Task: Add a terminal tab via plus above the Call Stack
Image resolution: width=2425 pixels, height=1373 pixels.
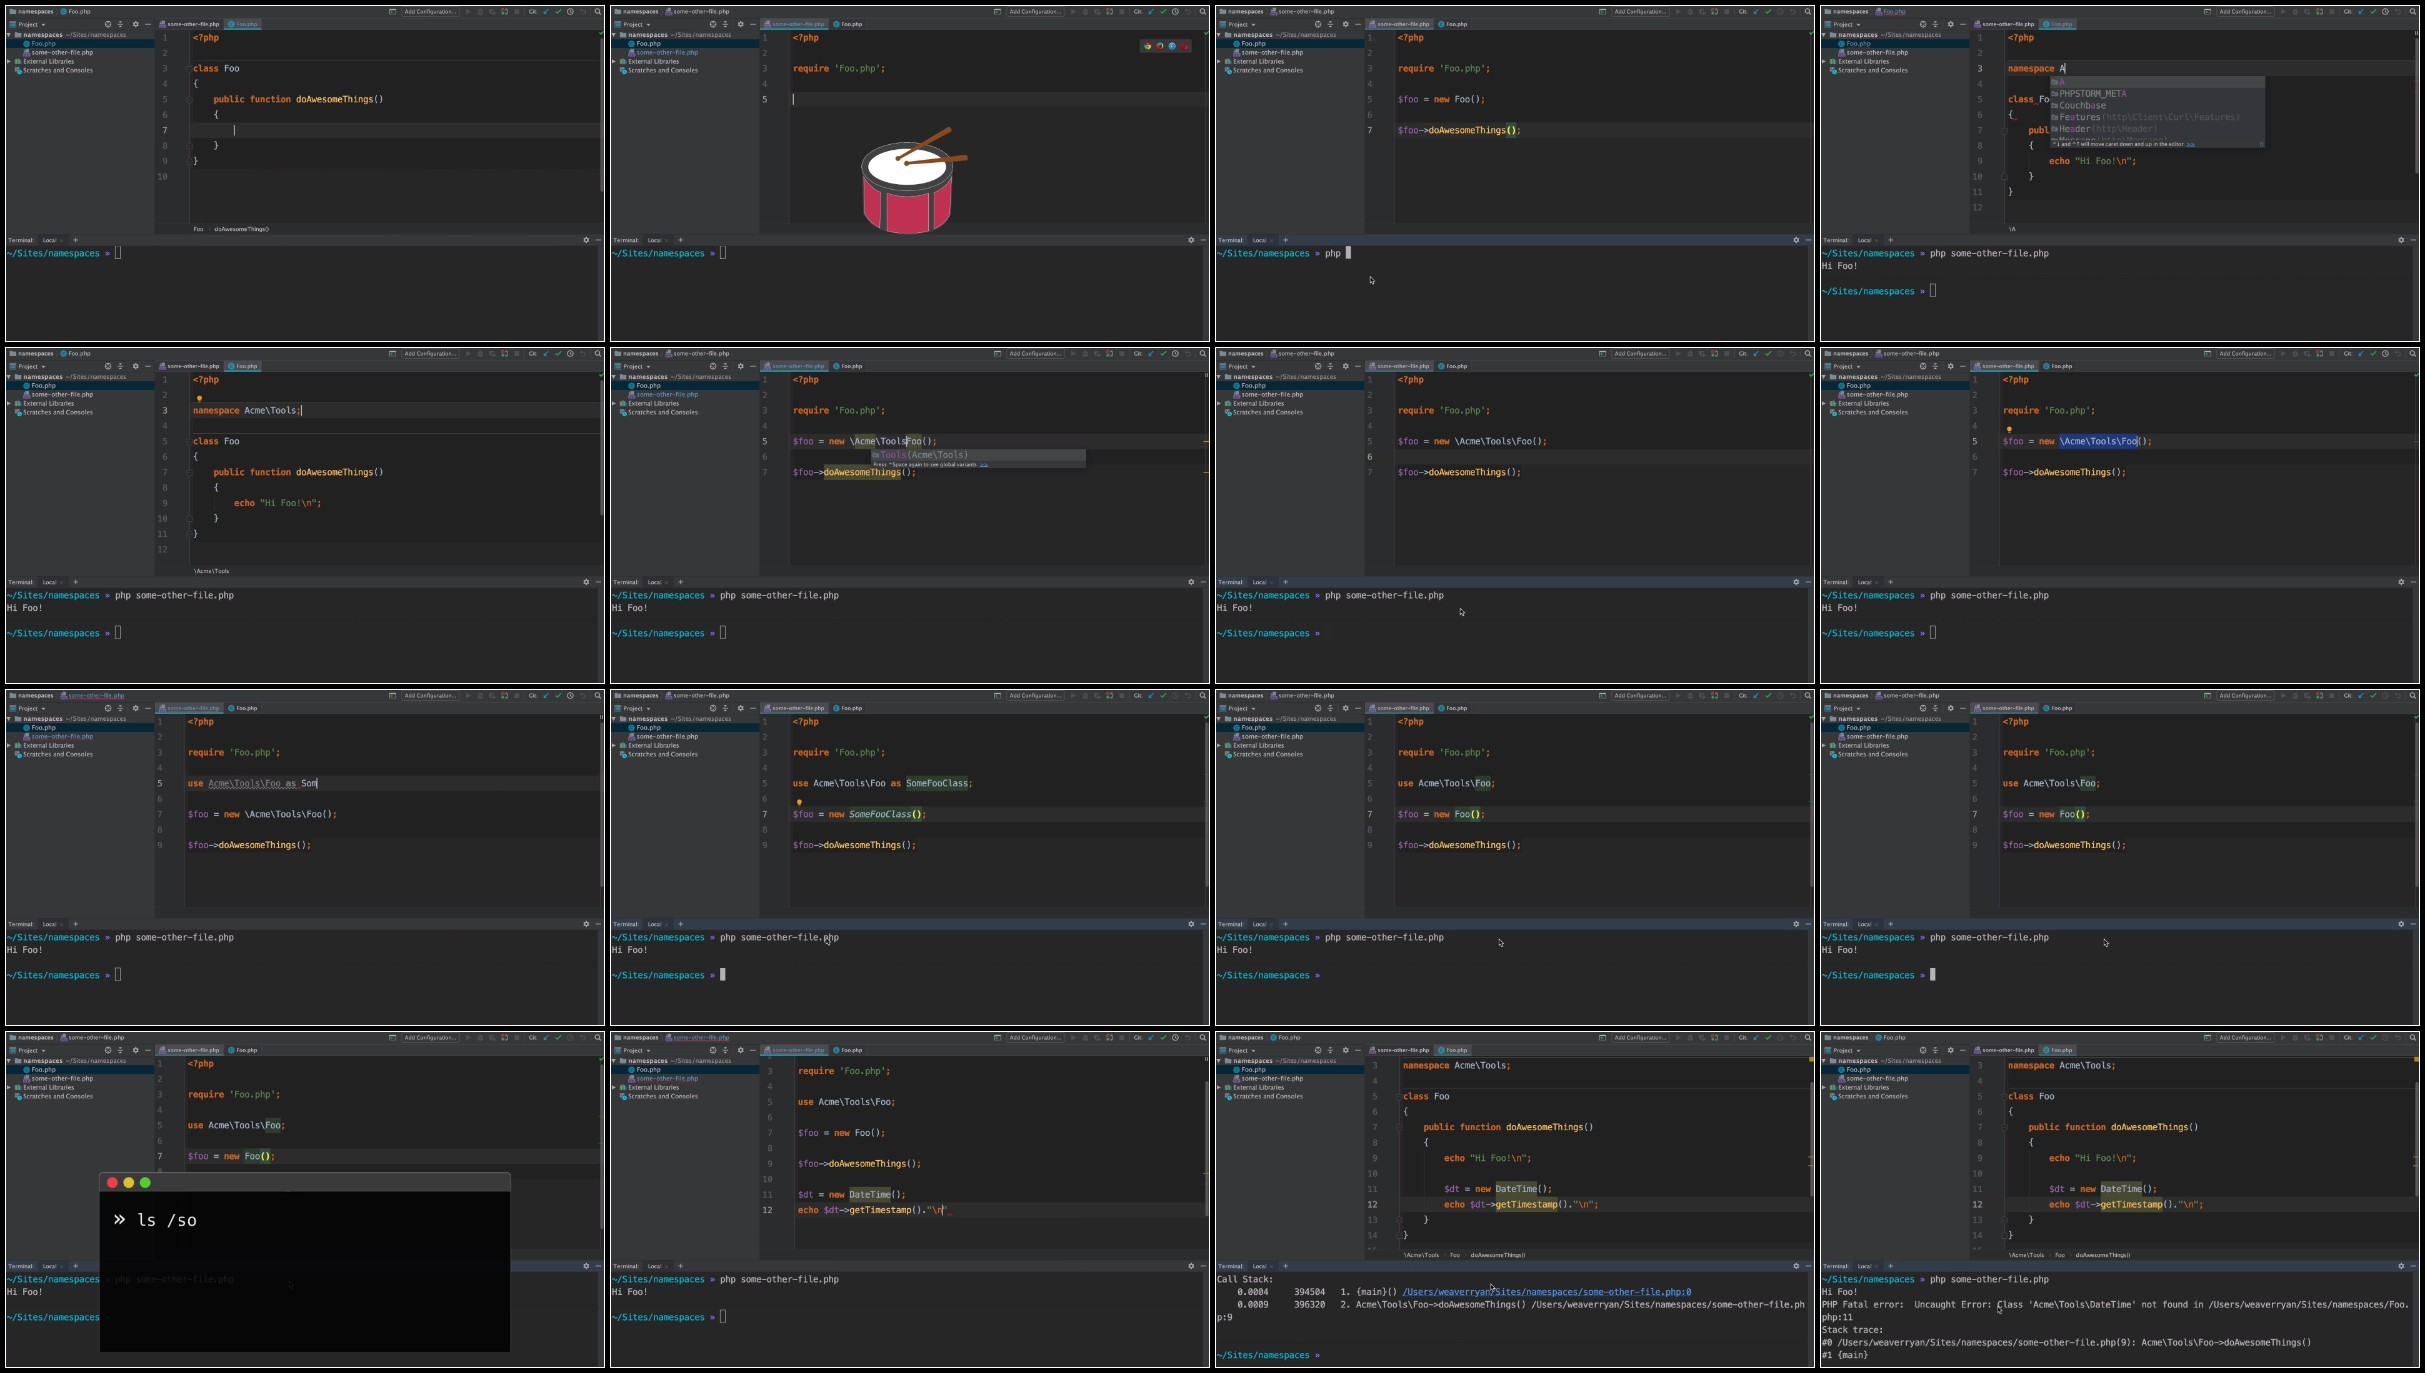Action: click(x=1285, y=1266)
